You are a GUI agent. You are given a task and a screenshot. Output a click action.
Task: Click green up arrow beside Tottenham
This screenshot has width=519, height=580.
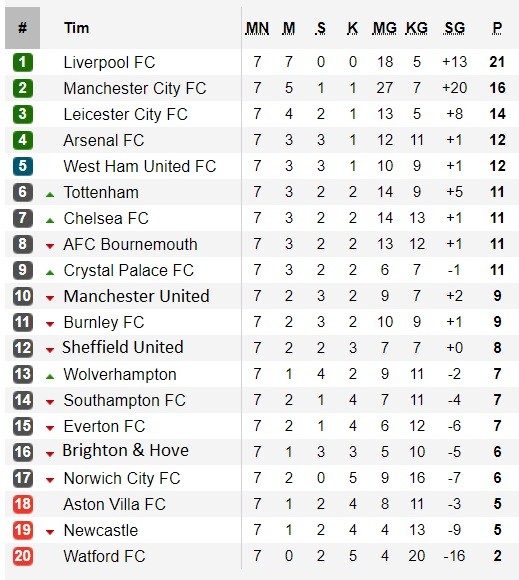(50, 195)
